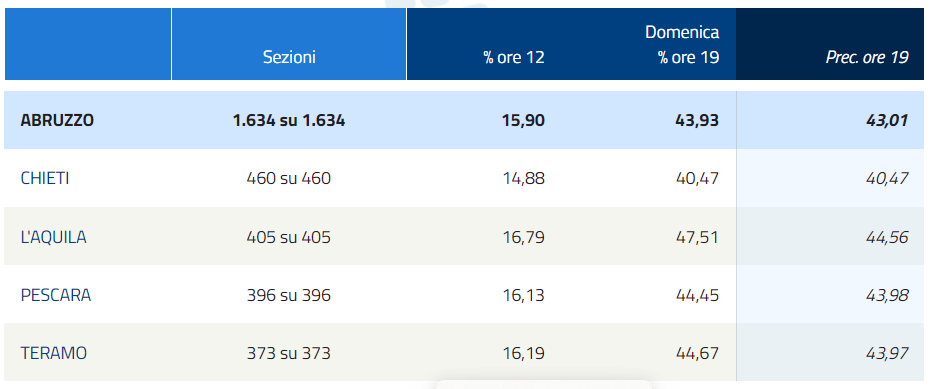Open the PESCARA province link
932x389 pixels.
(x=56, y=295)
